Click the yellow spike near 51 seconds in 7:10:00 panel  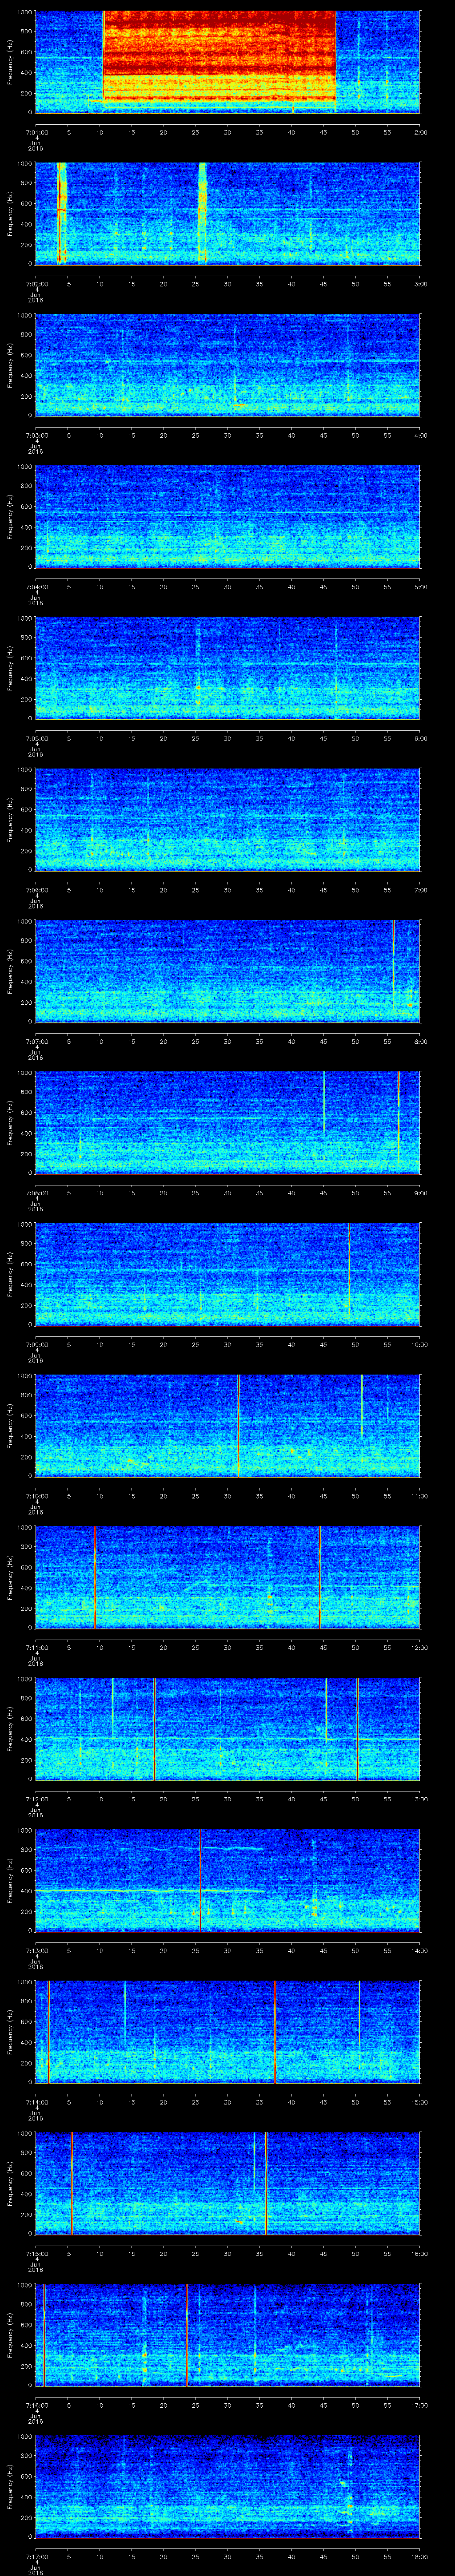(x=362, y=1407)
